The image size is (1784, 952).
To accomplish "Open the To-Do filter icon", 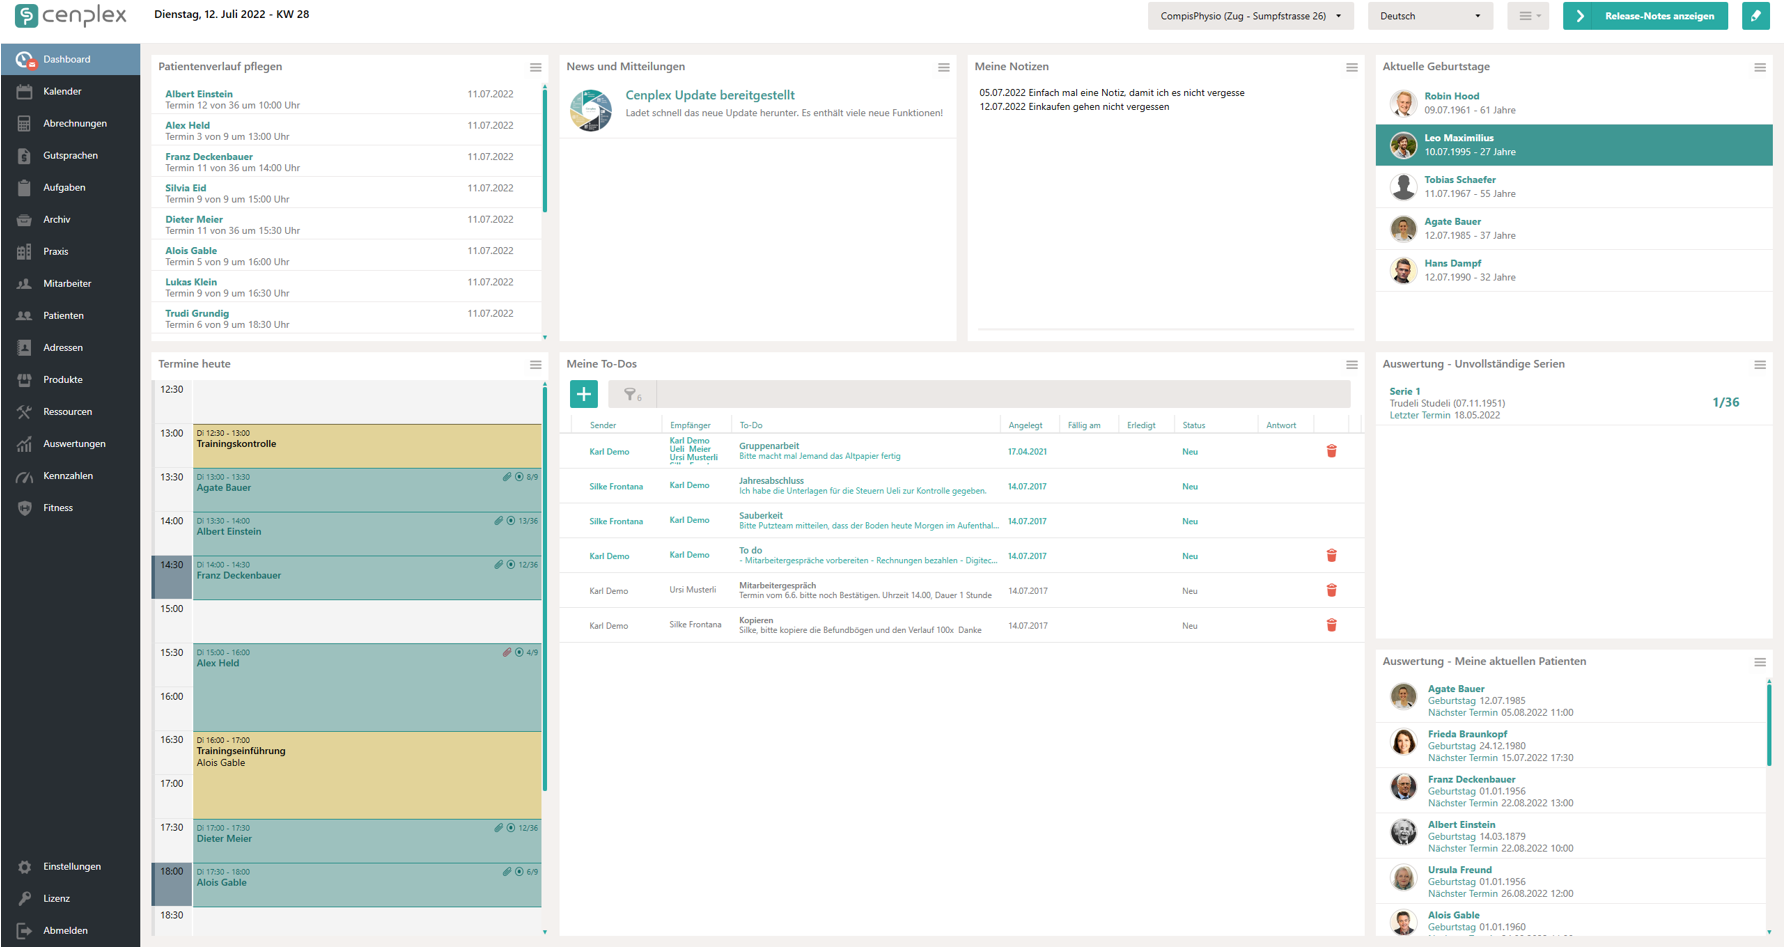I will point(630,394).
